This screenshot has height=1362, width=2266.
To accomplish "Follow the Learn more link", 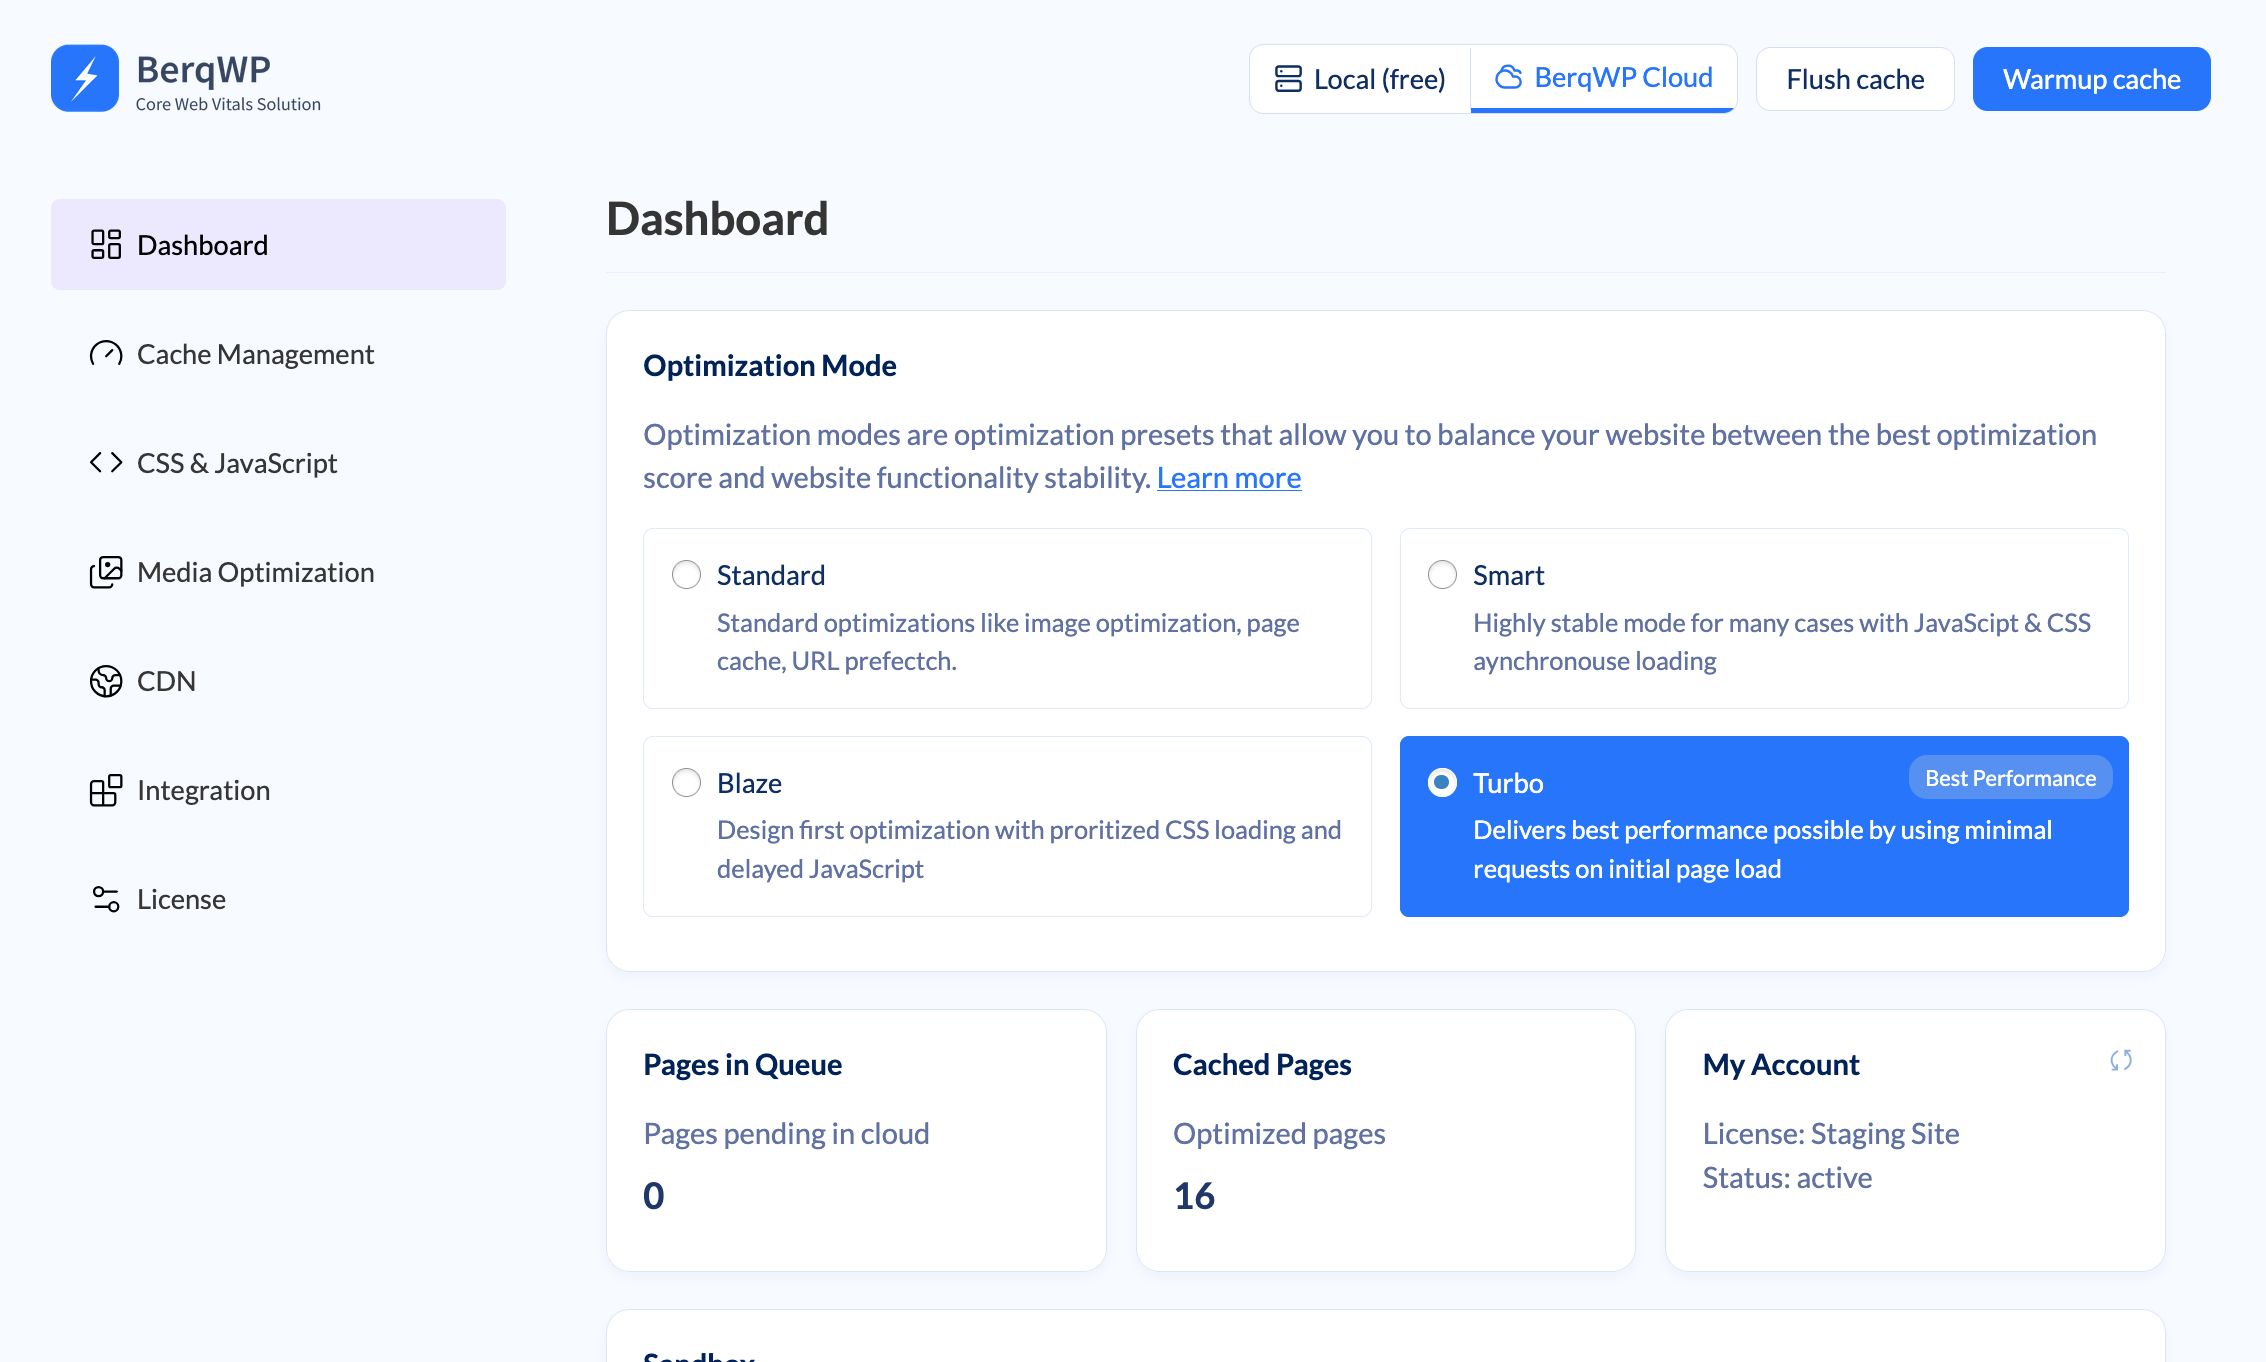I will pyautogui.click(x=1229, y=478).
